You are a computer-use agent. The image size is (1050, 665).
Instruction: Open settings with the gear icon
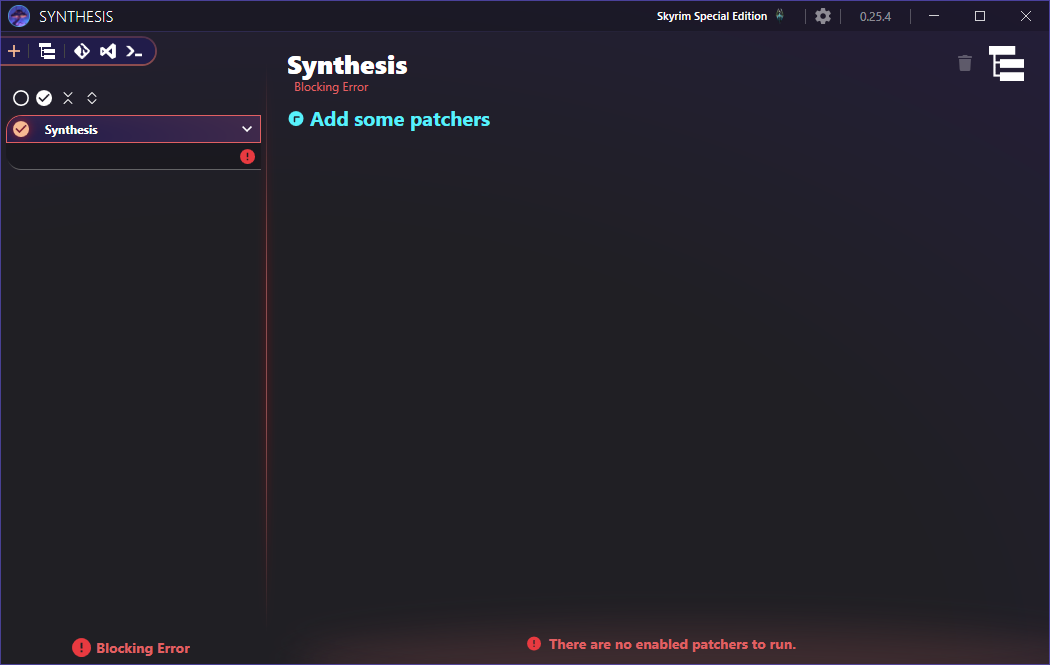click(x=823, y=16)
